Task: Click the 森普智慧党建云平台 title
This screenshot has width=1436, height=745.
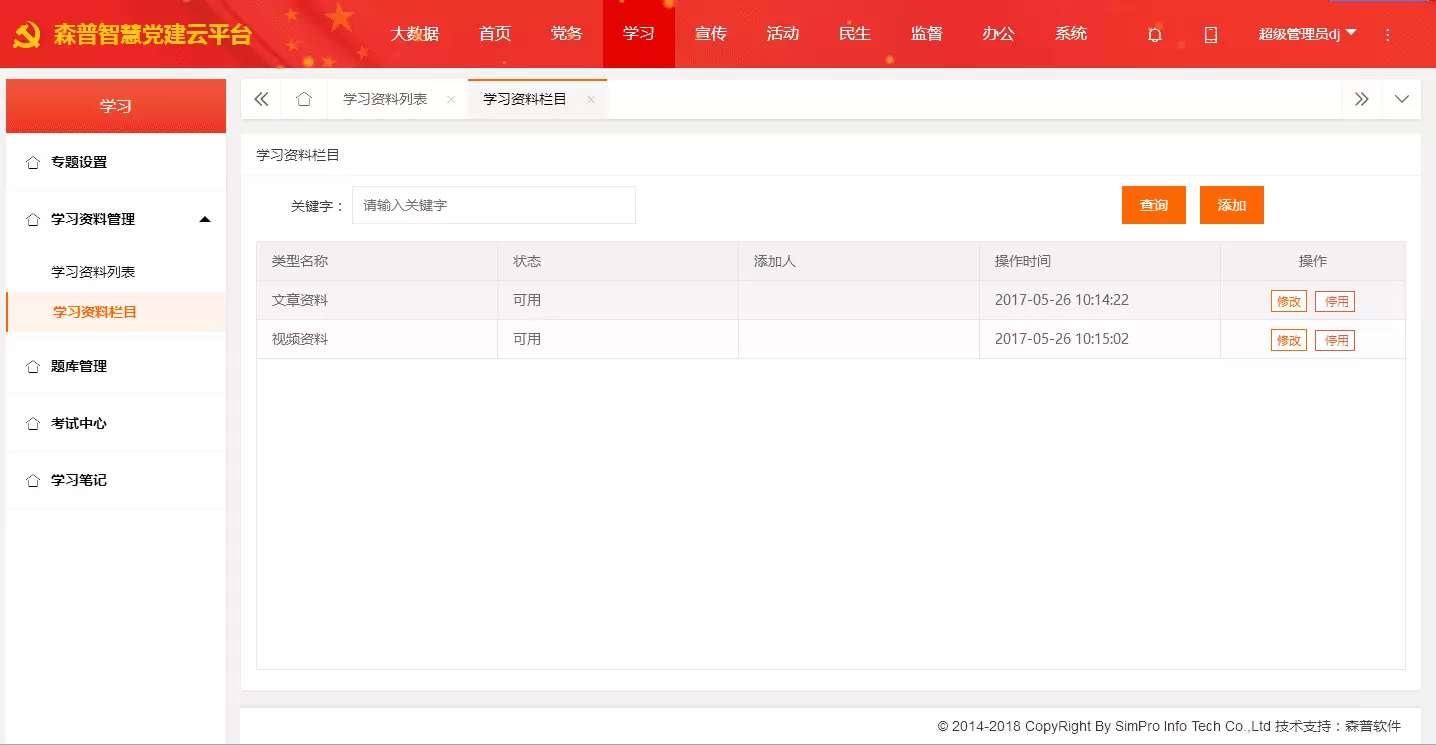Action: point(152,35)
